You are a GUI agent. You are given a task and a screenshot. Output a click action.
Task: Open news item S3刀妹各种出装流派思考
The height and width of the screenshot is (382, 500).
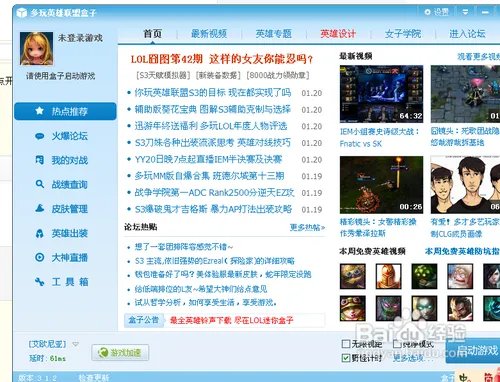[213, 143]
